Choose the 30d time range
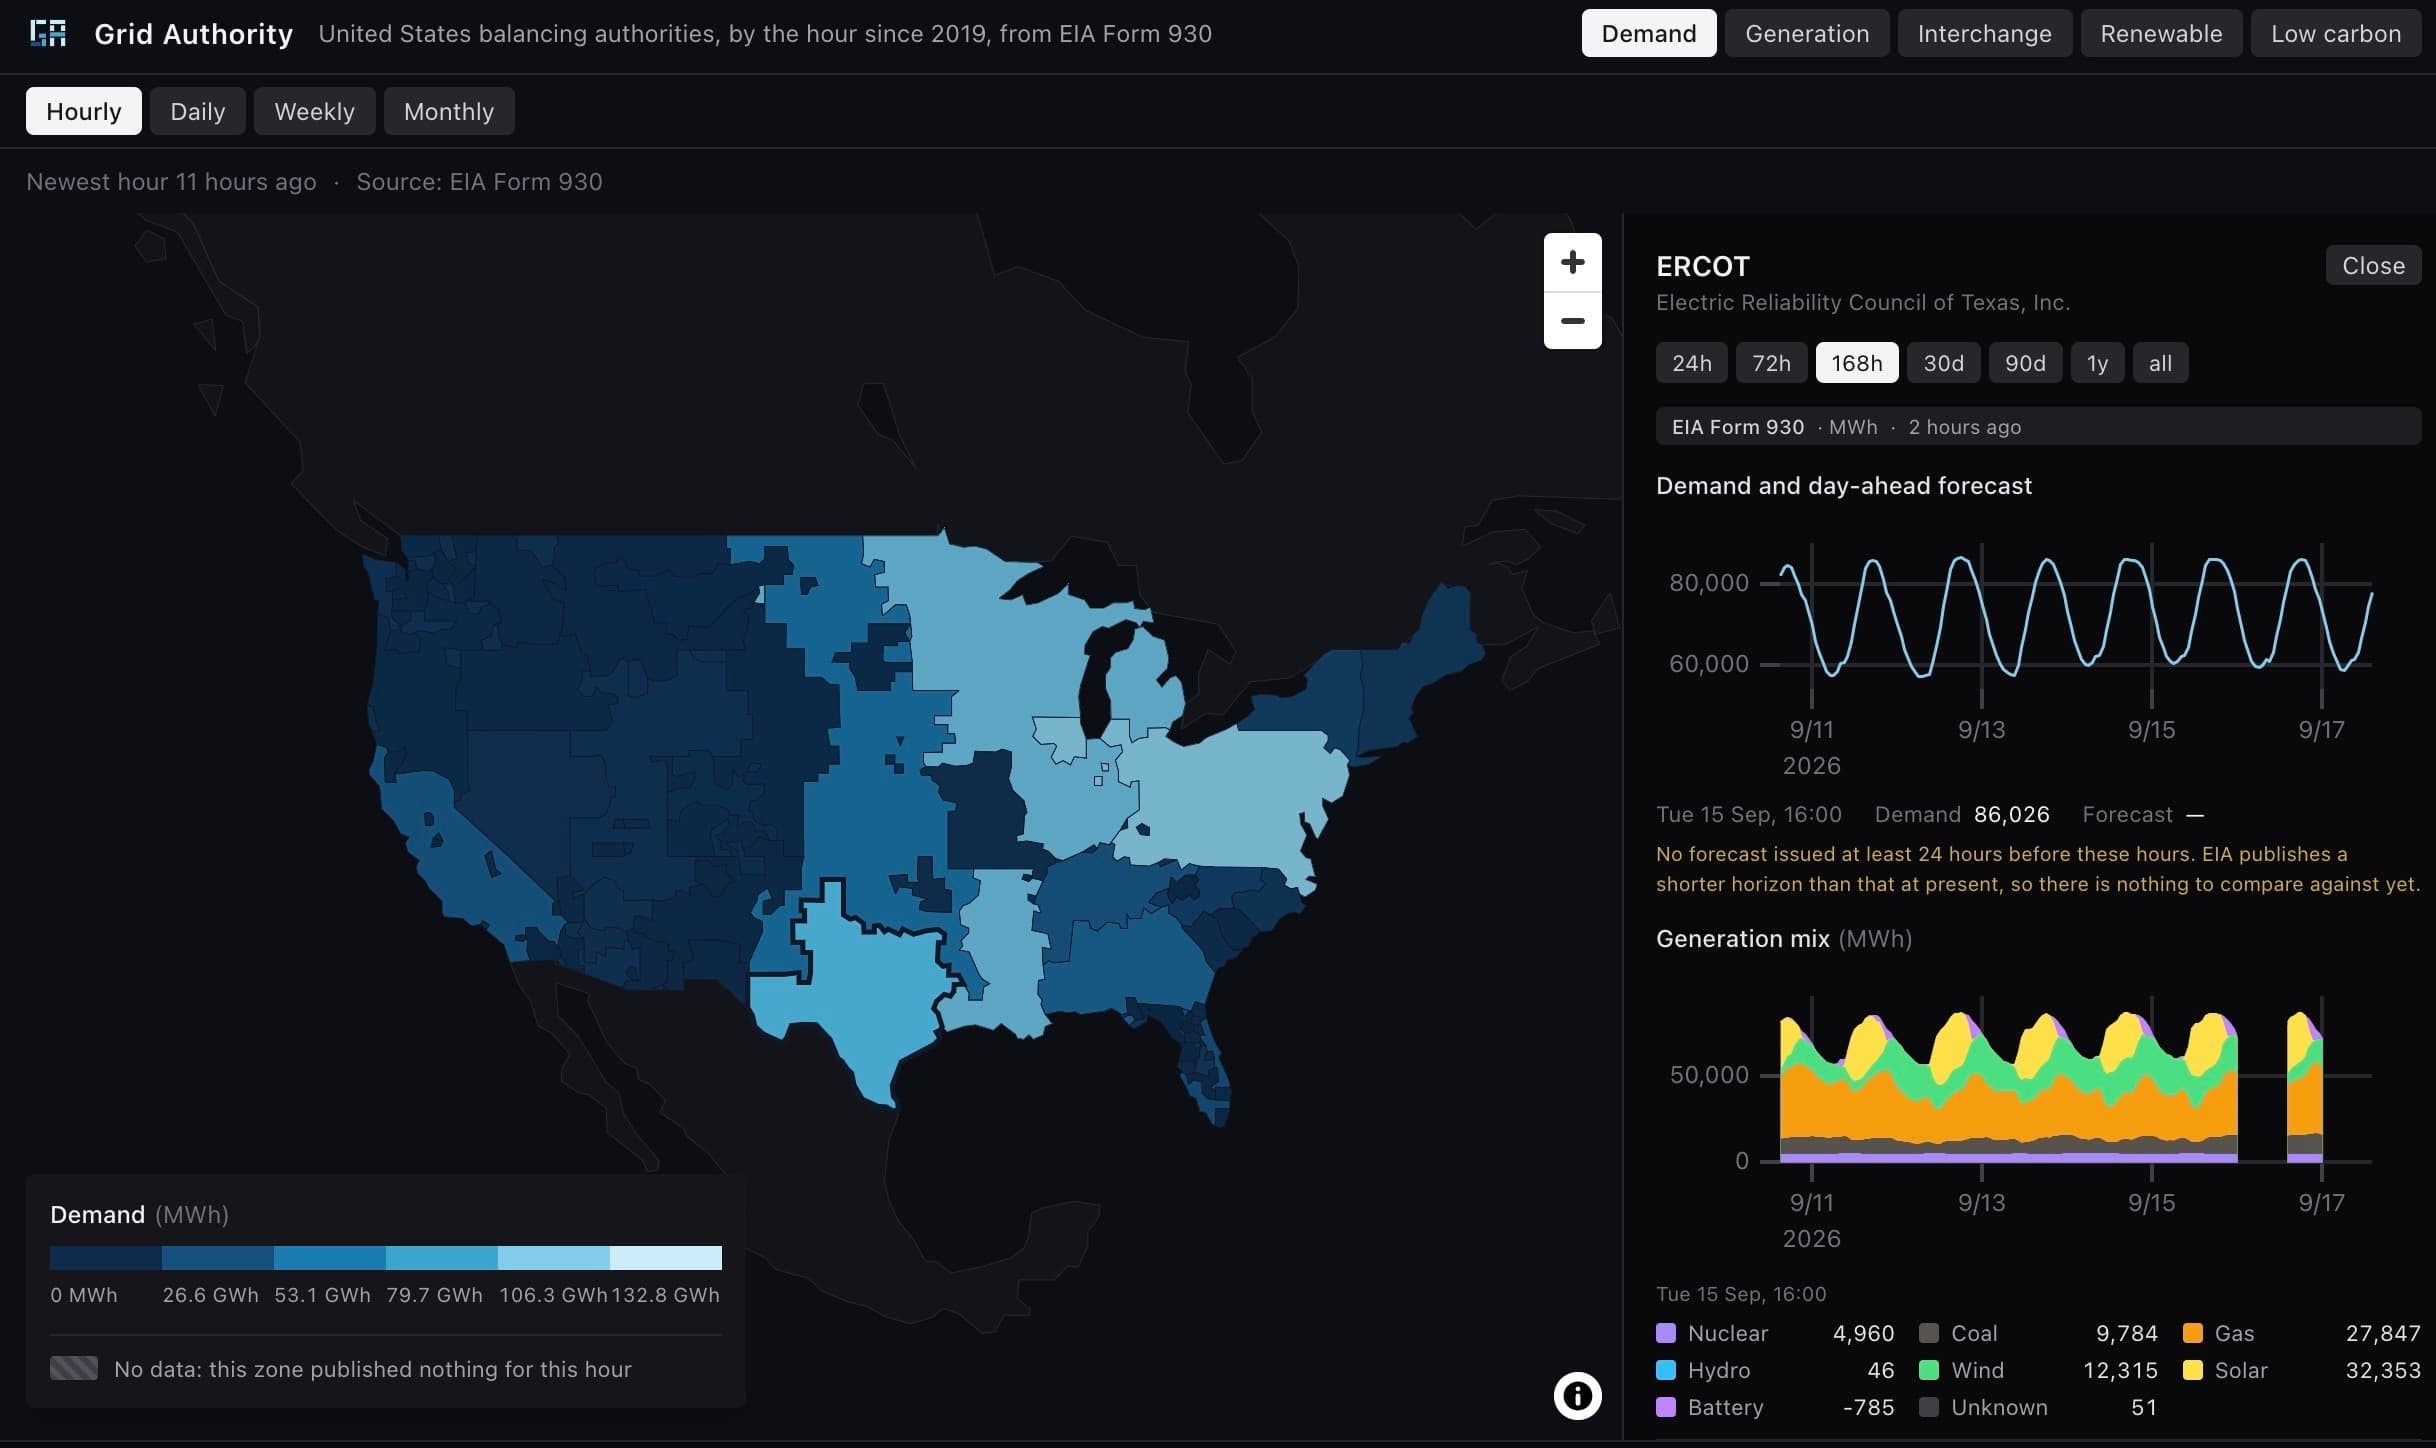 click(x=1943, y=363)
